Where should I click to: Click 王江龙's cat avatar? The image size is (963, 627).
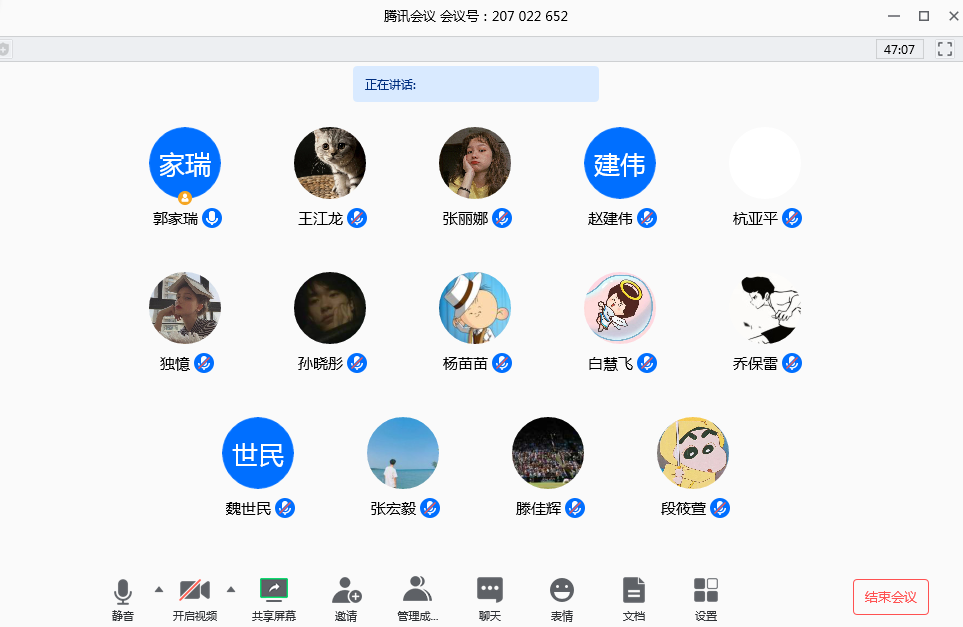pos(330,163)
